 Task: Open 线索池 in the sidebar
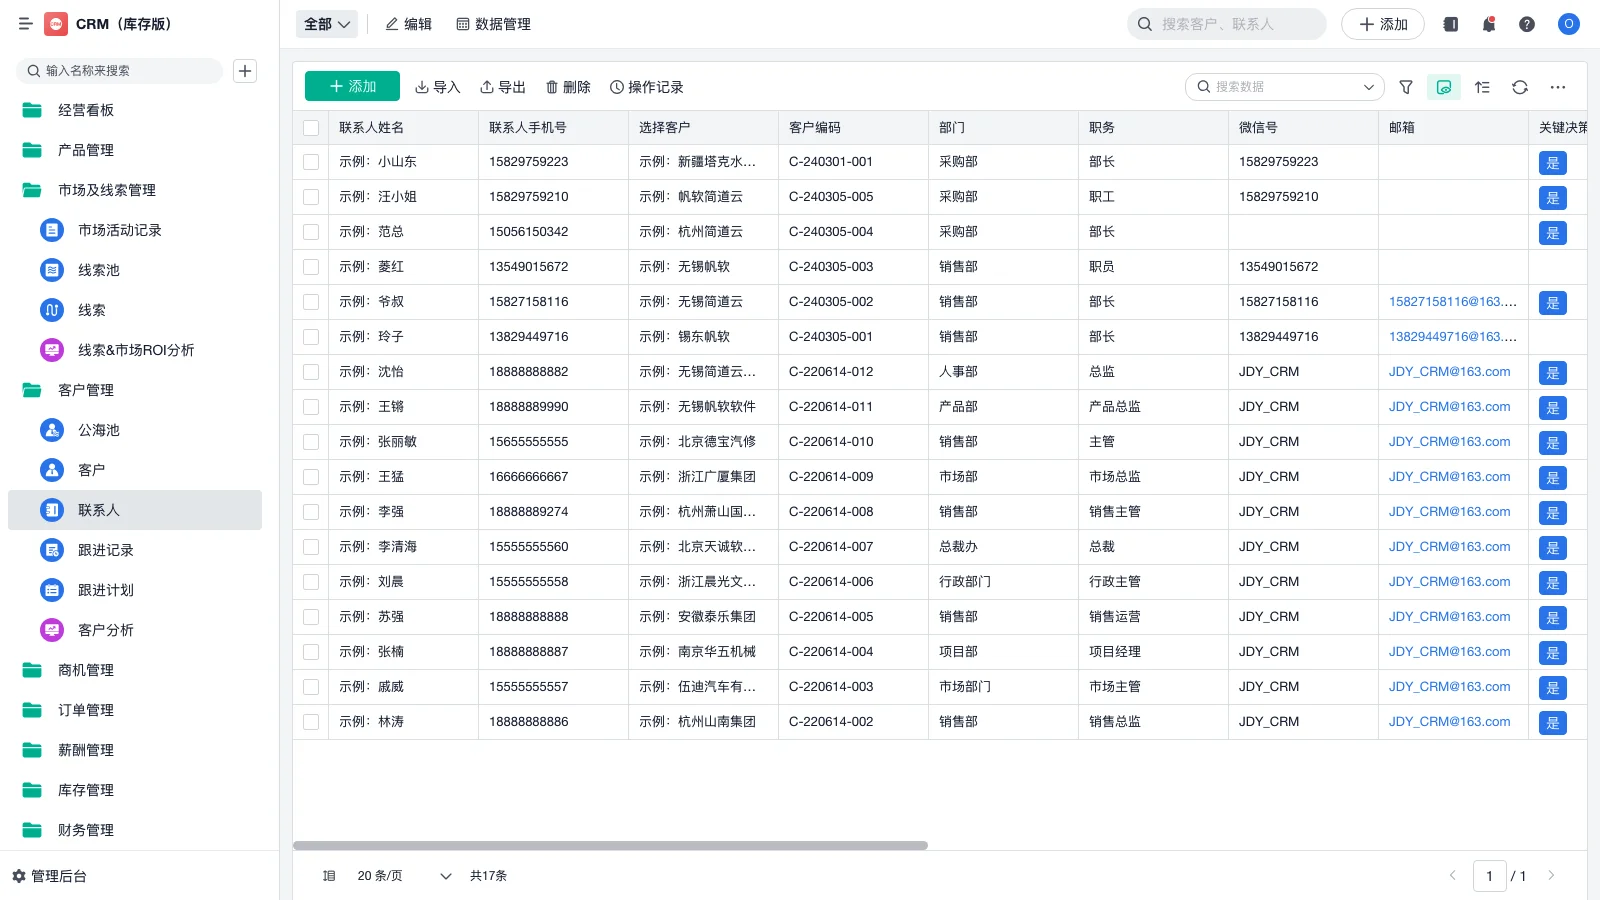(x=98, y=270)
